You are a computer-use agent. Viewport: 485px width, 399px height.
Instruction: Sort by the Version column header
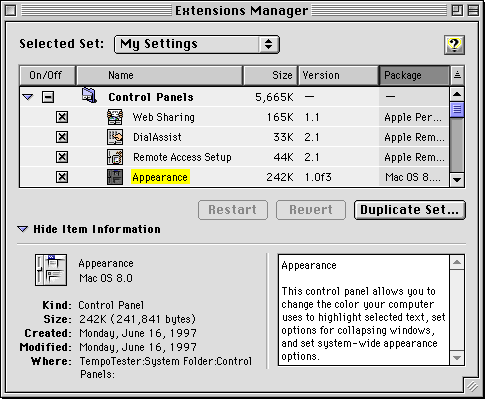point(338,75)
